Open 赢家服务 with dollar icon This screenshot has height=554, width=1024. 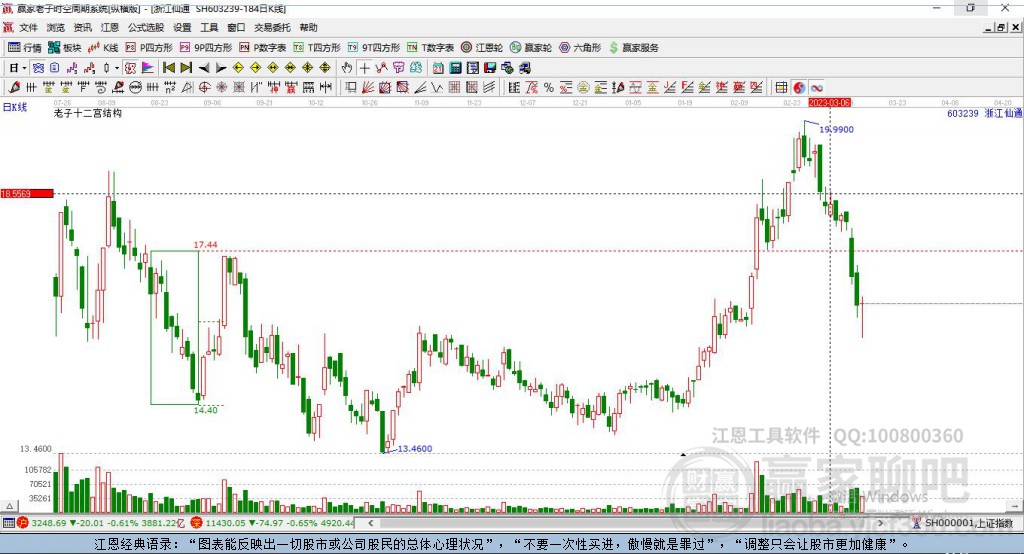tap(633, 48)
